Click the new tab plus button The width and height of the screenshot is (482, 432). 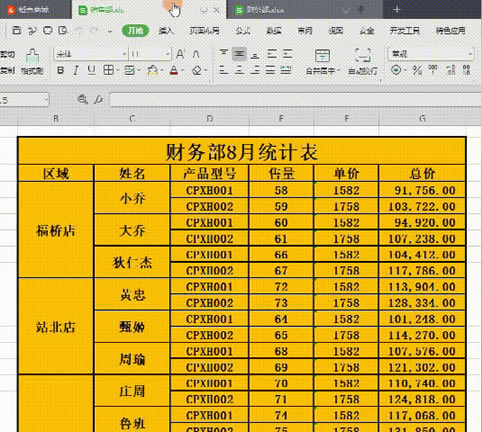tap(397, 10)
